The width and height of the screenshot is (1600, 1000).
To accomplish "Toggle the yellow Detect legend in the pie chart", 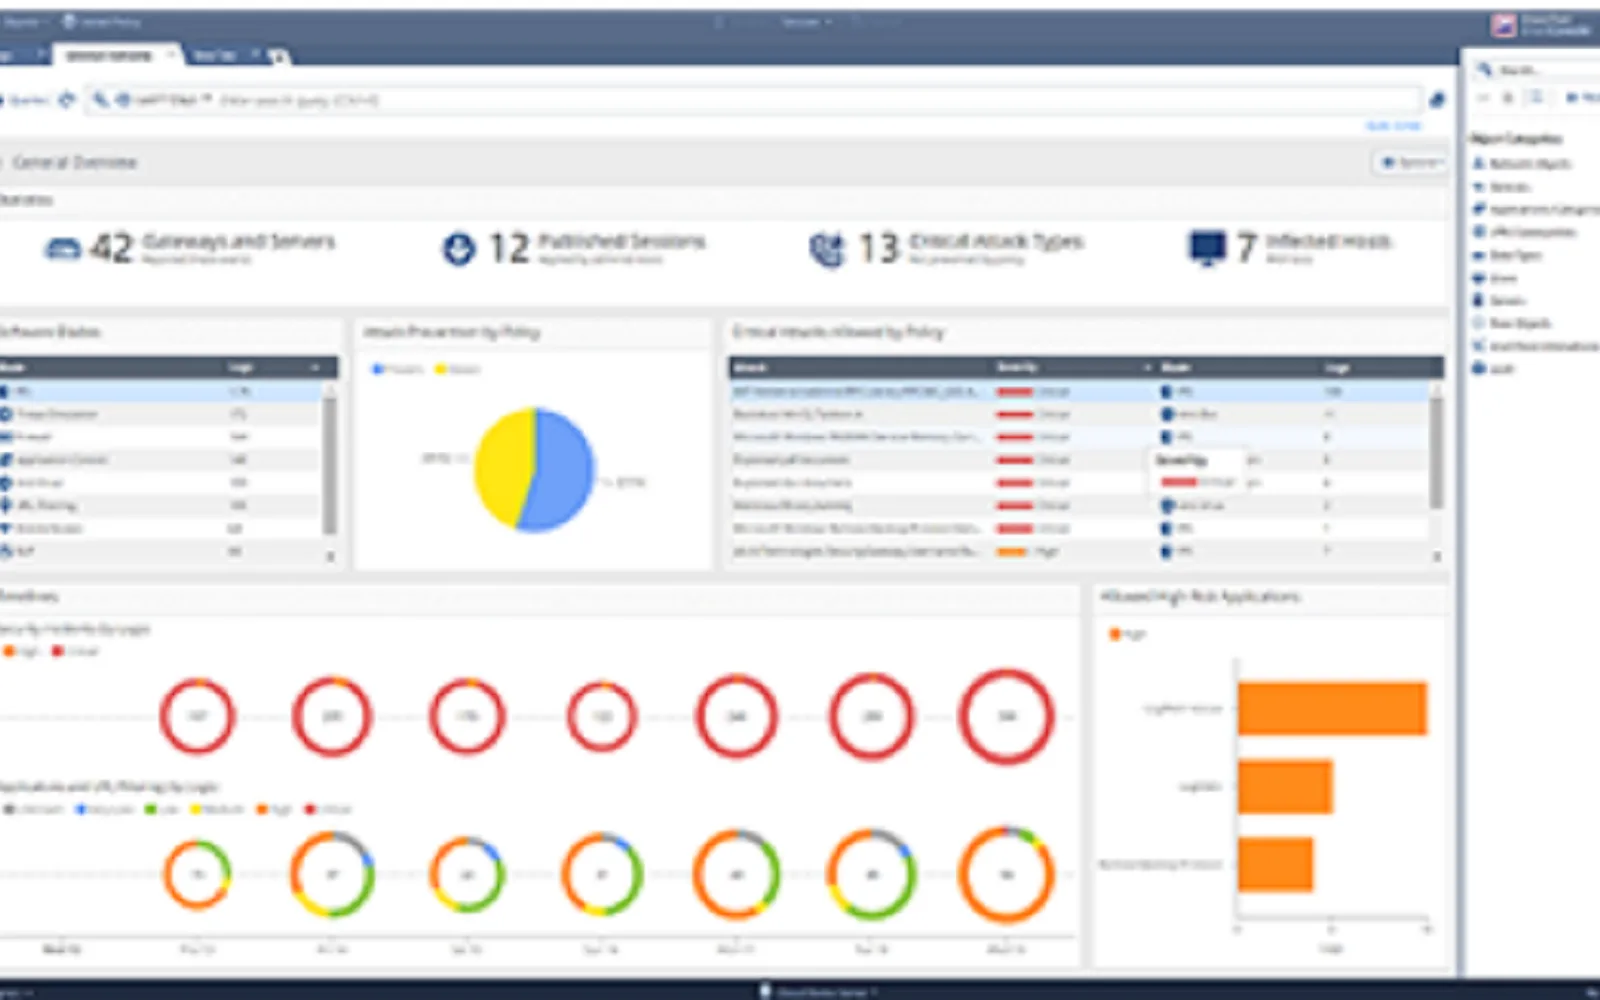I will [457, 369].
